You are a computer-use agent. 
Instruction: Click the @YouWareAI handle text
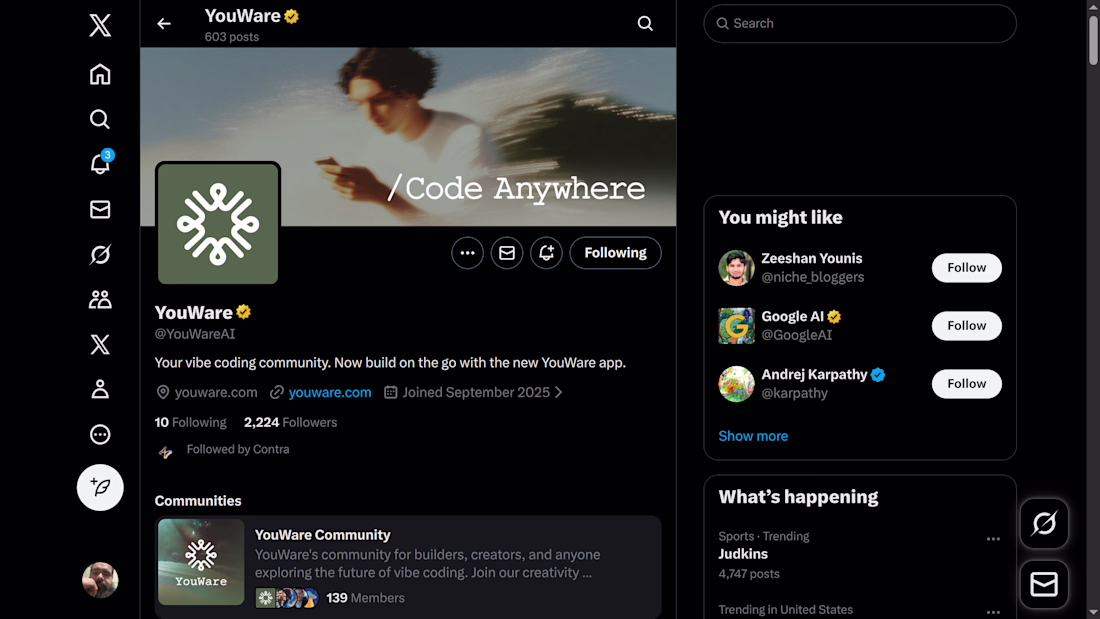point(194,334)
